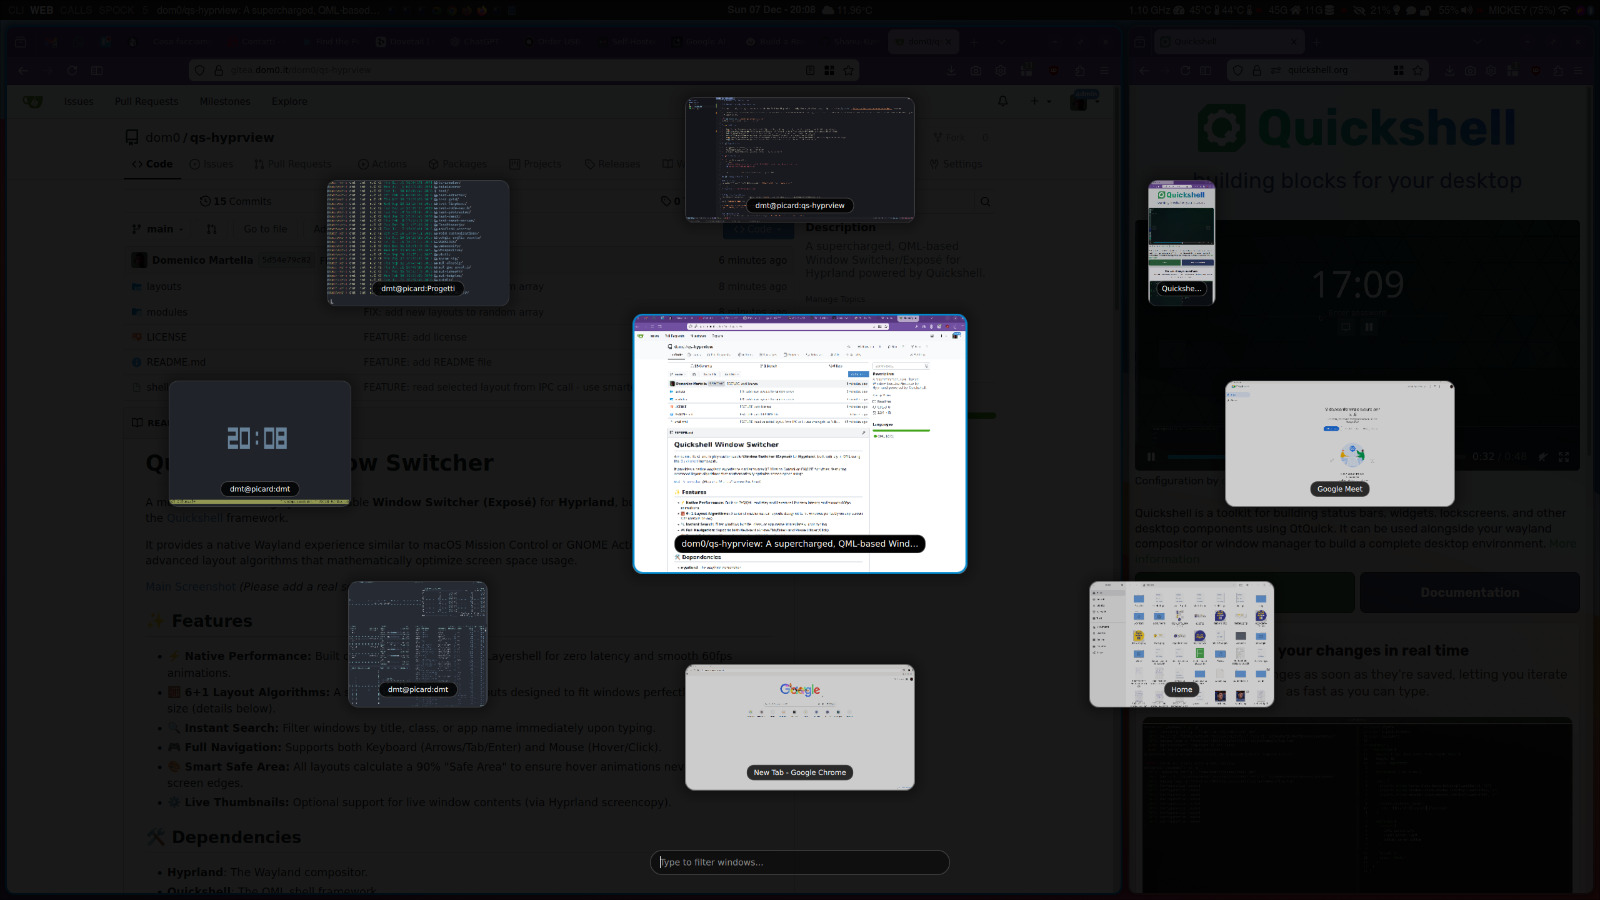Screen dimensions: 1600x900
Task: Enter fullscreen on the Quickshell demo video
Action: point(1564,457)
